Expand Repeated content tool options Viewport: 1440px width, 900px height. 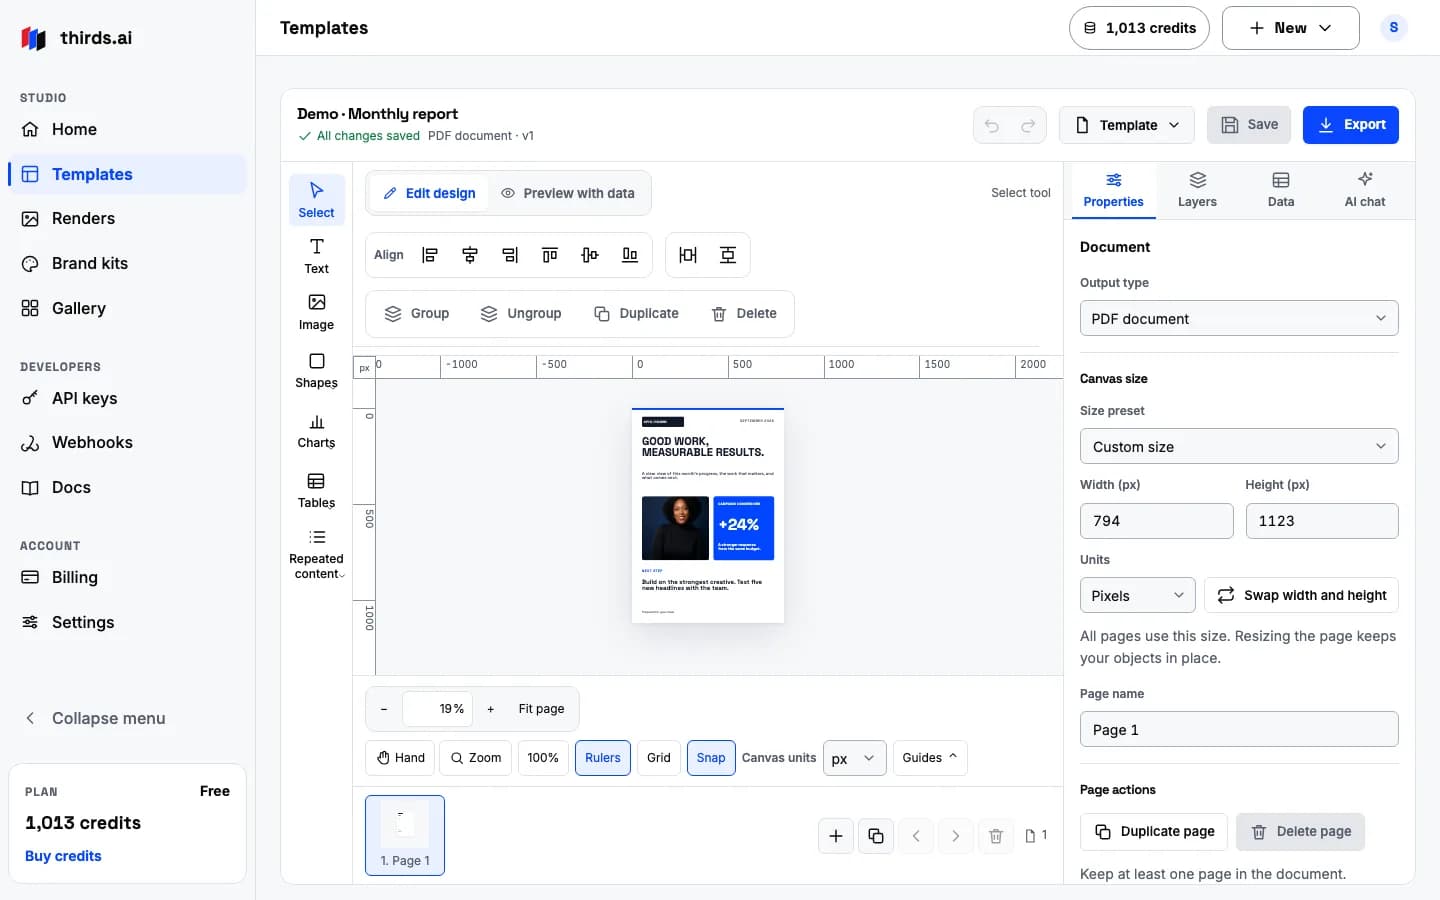click(317, 554)
